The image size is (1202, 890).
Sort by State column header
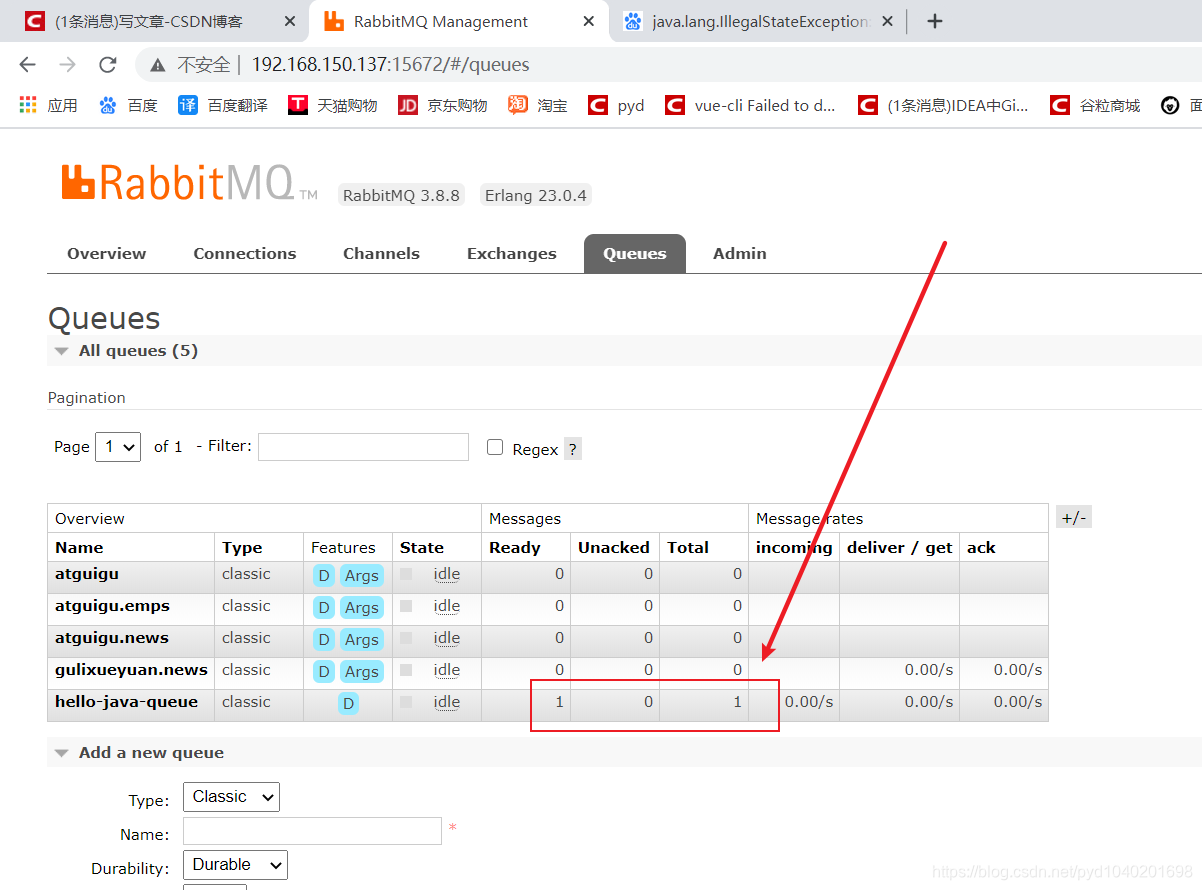[422, 548]
